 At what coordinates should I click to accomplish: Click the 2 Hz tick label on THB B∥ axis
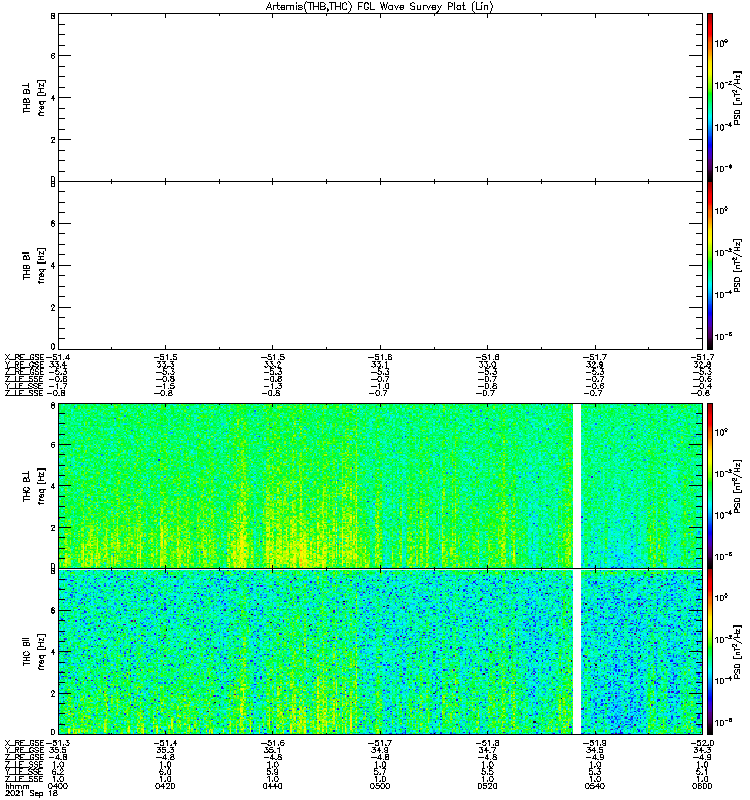click(x=53, y=308)
